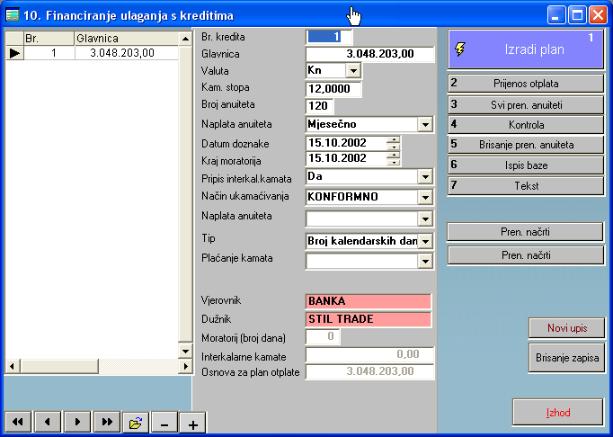This screenshot has width=613, height=437.
Task: Exit via the Izhod button
Action: coord(557,412)
